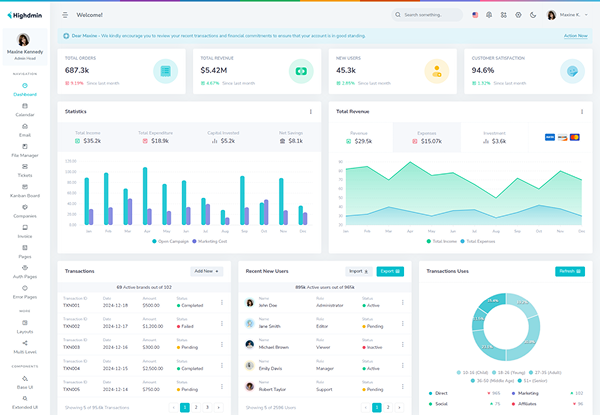Toggle Total Expenses legend in revenue chart

pos(478,241)
